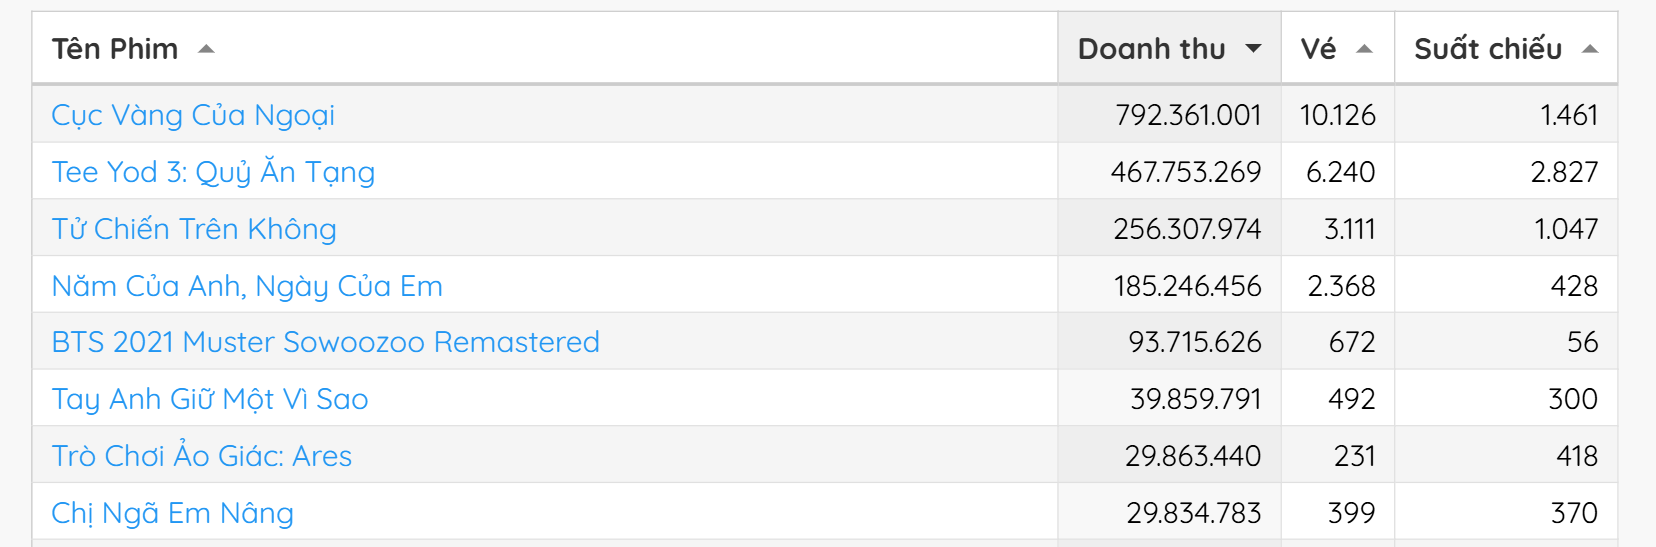Open the Cục Vàng Của Ngoại movie link
The image size is (1656, 547).
point(193,115)
